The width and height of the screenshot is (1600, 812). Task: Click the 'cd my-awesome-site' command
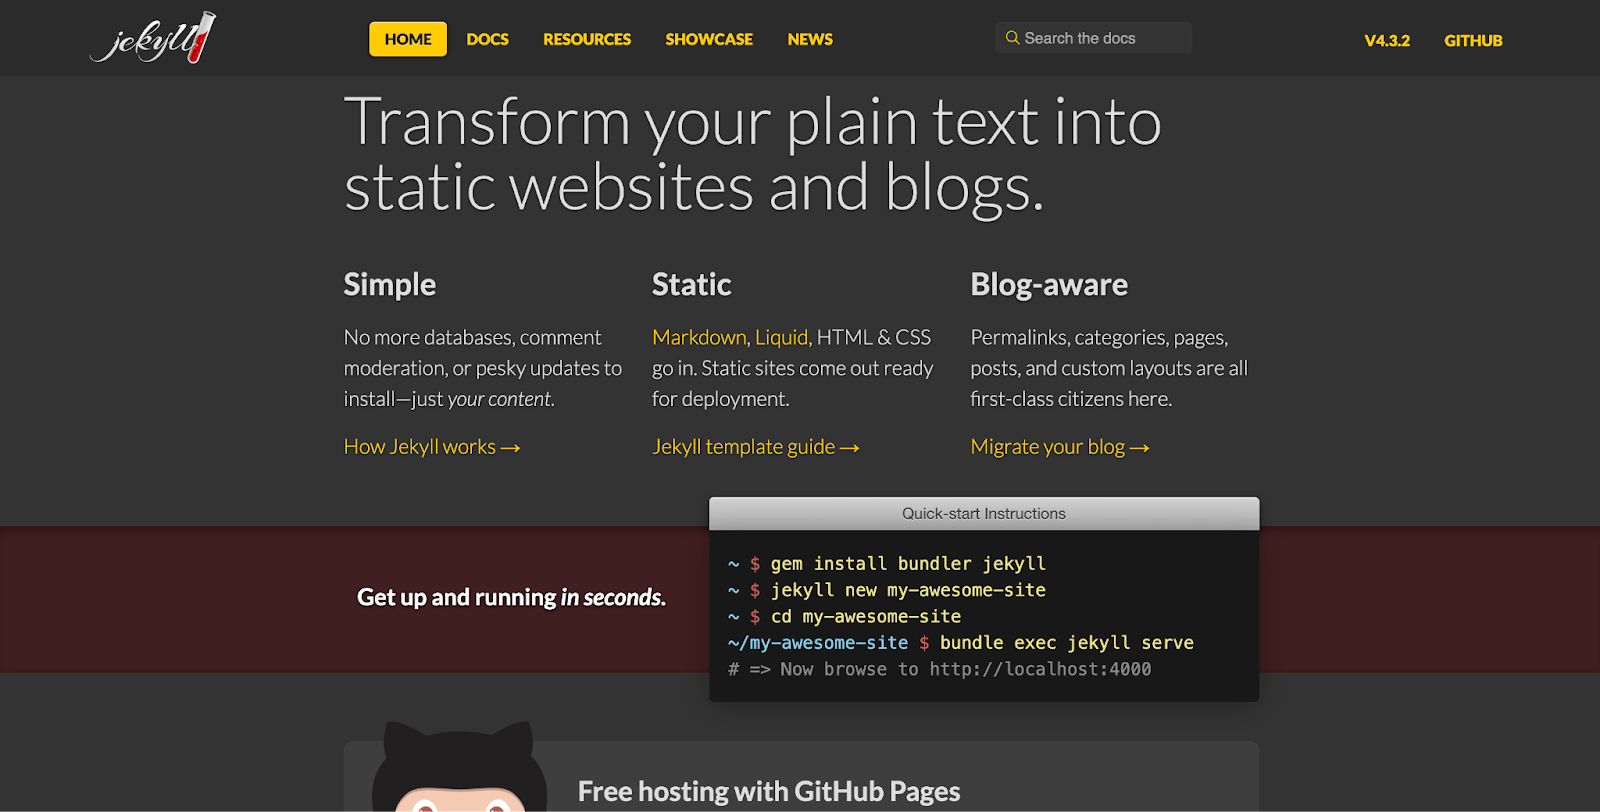(866, 616)
